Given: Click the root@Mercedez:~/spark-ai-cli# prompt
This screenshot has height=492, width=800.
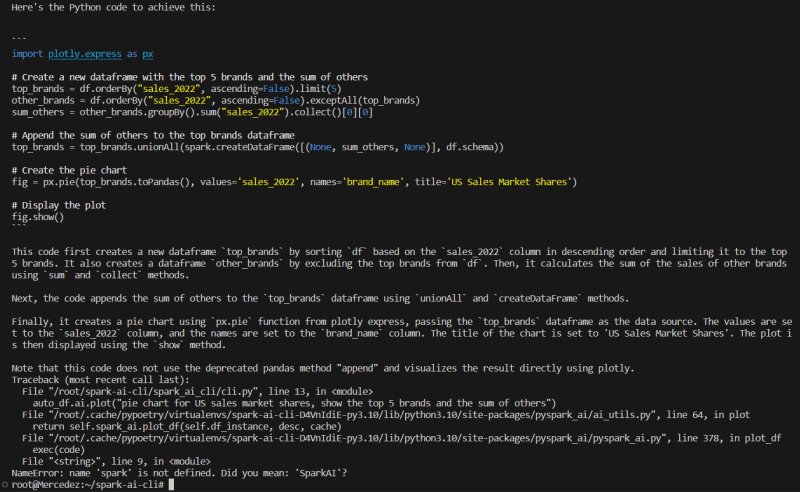Looking at the screenshot, I should click(88, 485).
